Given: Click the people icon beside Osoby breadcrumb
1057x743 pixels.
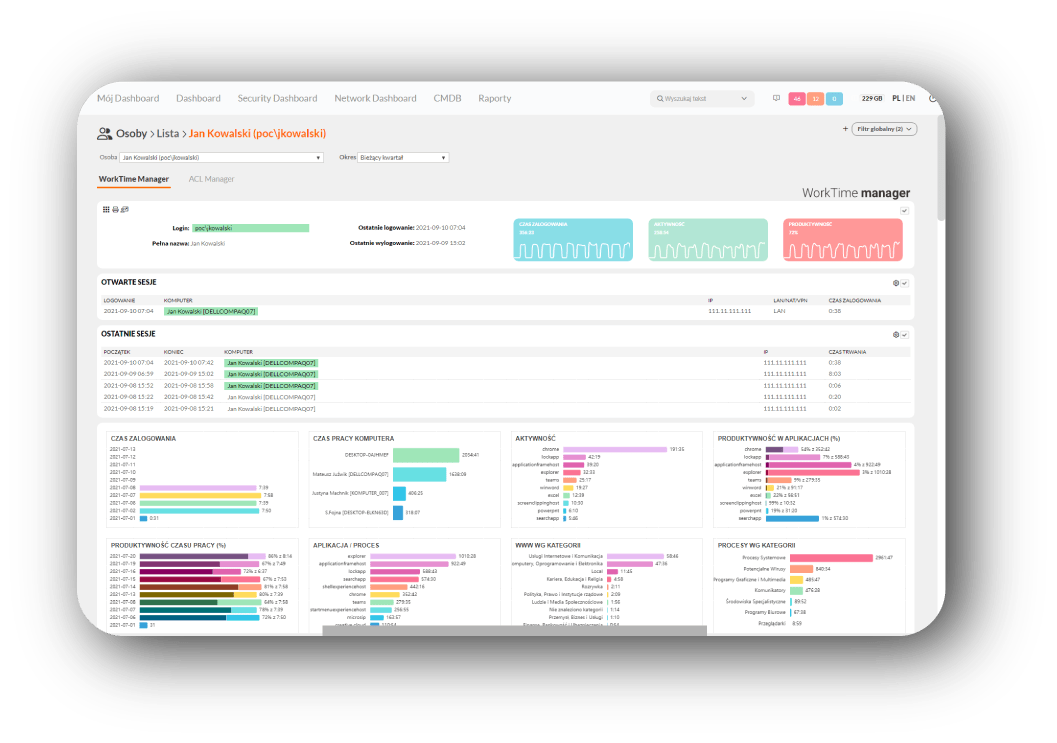Looking at the screenshot, I should [x=104, y=133].
